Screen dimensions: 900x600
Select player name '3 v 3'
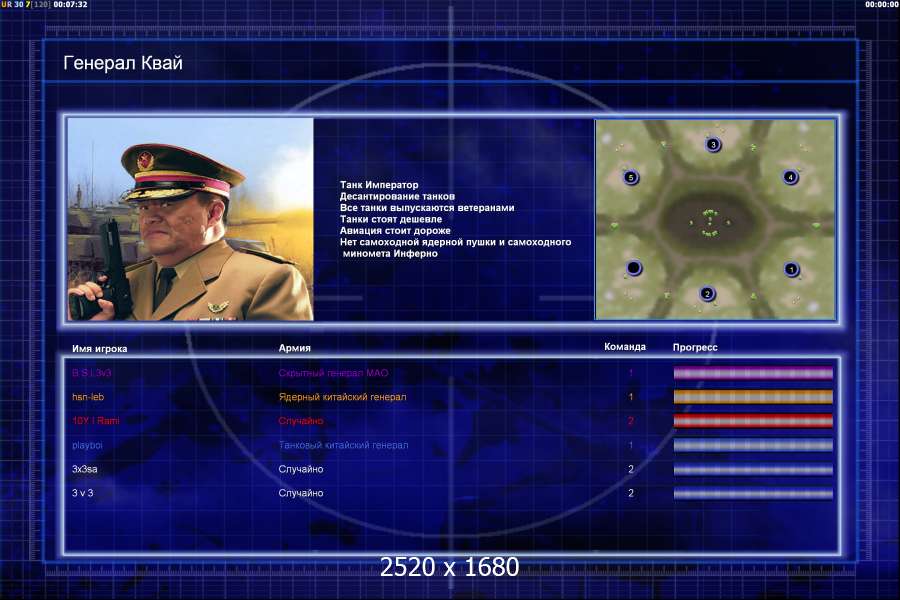point(83,493)
